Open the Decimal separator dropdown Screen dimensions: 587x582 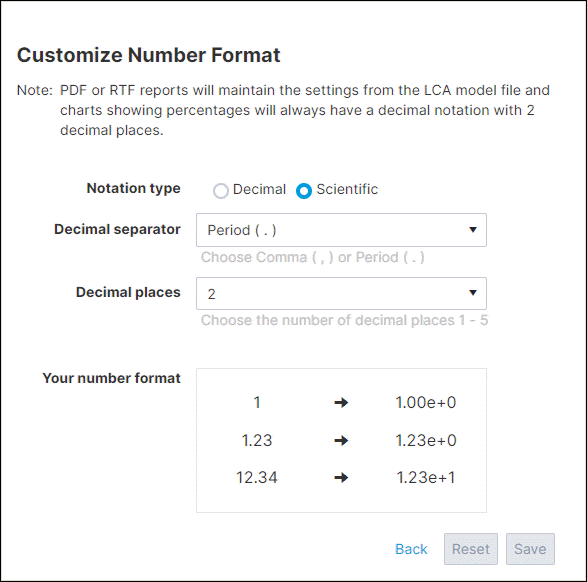341,230
